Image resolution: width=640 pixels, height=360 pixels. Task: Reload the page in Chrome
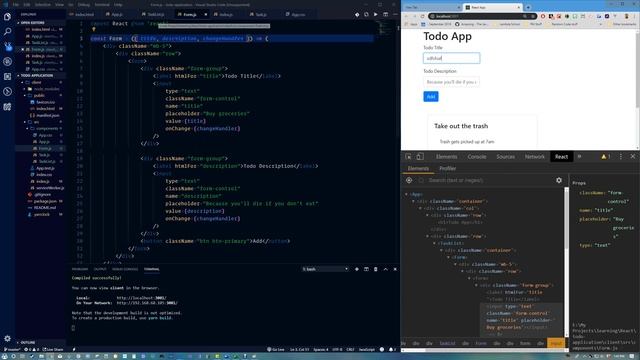pos(422,16)
